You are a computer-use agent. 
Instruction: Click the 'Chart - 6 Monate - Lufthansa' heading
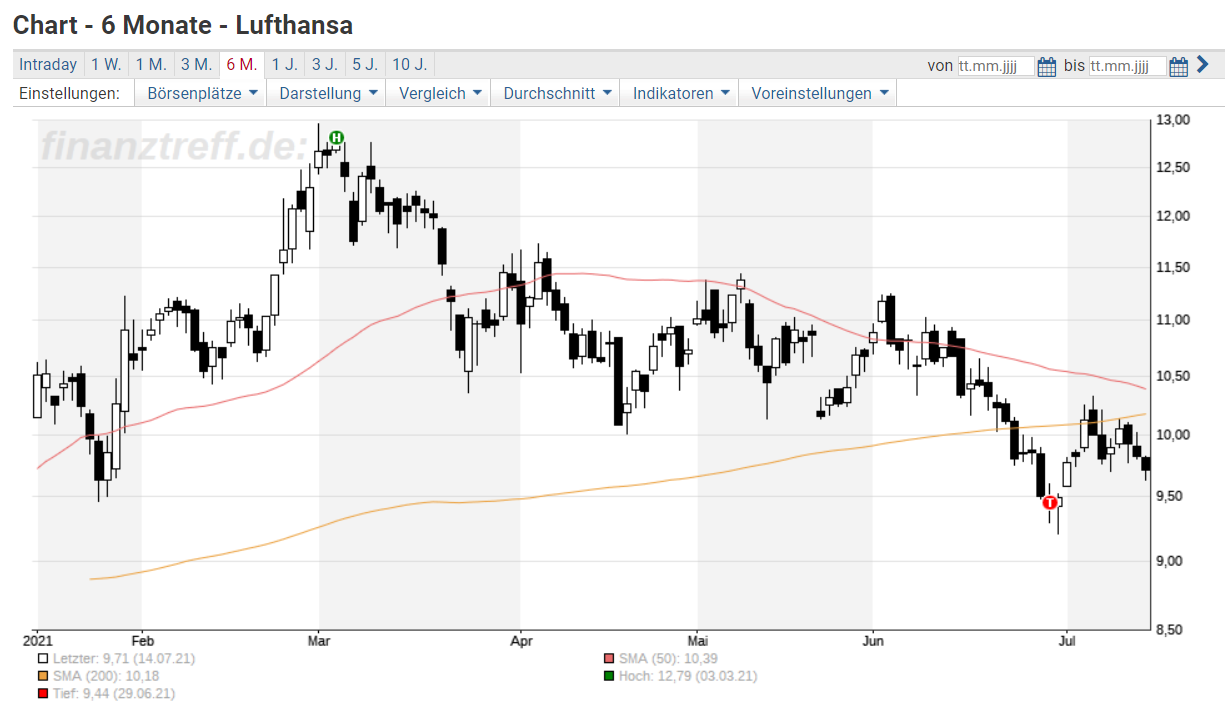coord(183,24)
